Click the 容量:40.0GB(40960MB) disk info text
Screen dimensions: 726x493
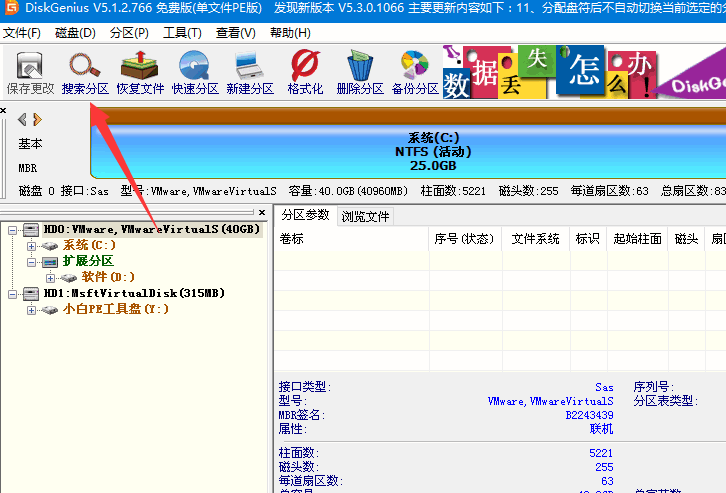click(348, 191)
